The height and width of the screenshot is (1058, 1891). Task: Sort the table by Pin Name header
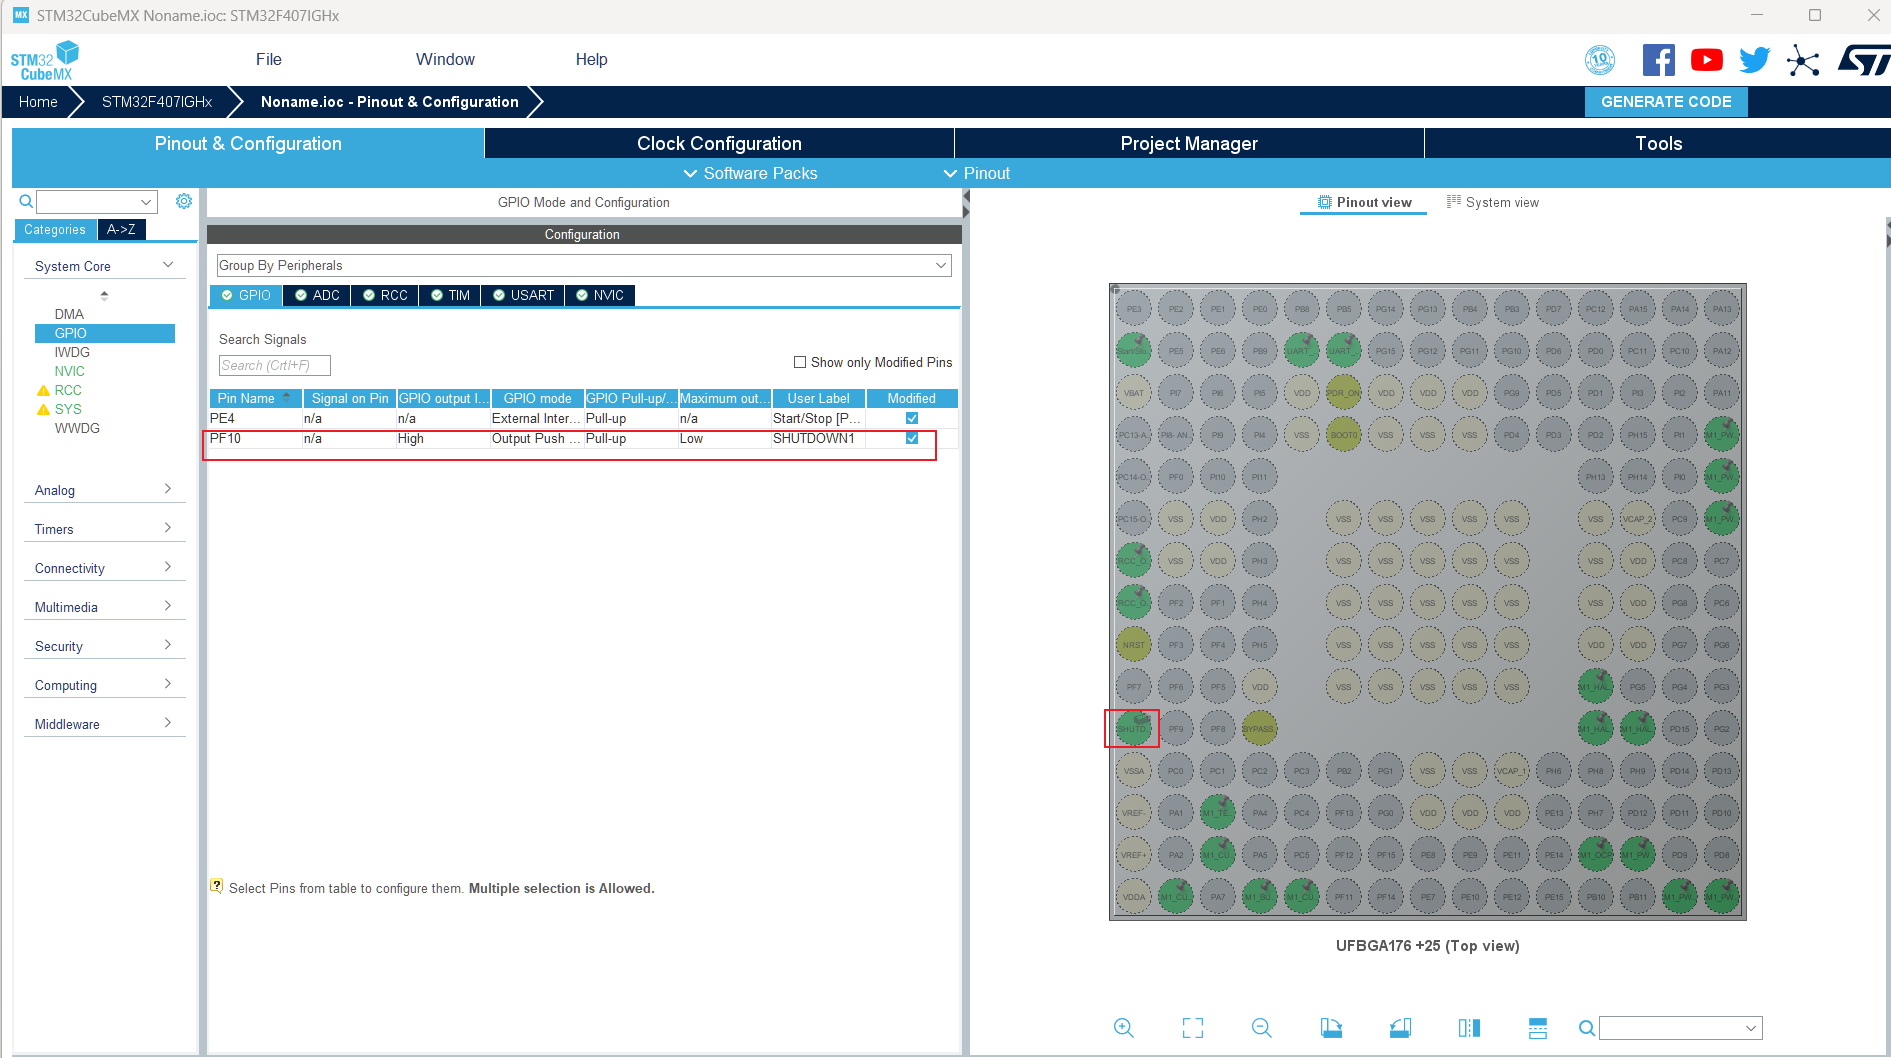point(256,398)
